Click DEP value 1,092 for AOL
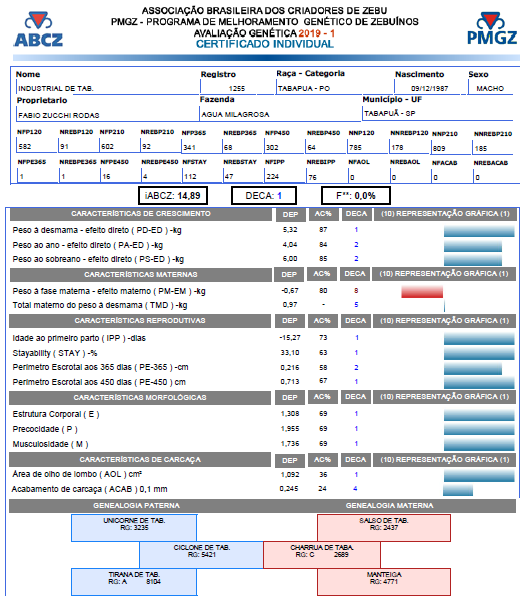 click(x=290, y=474)
